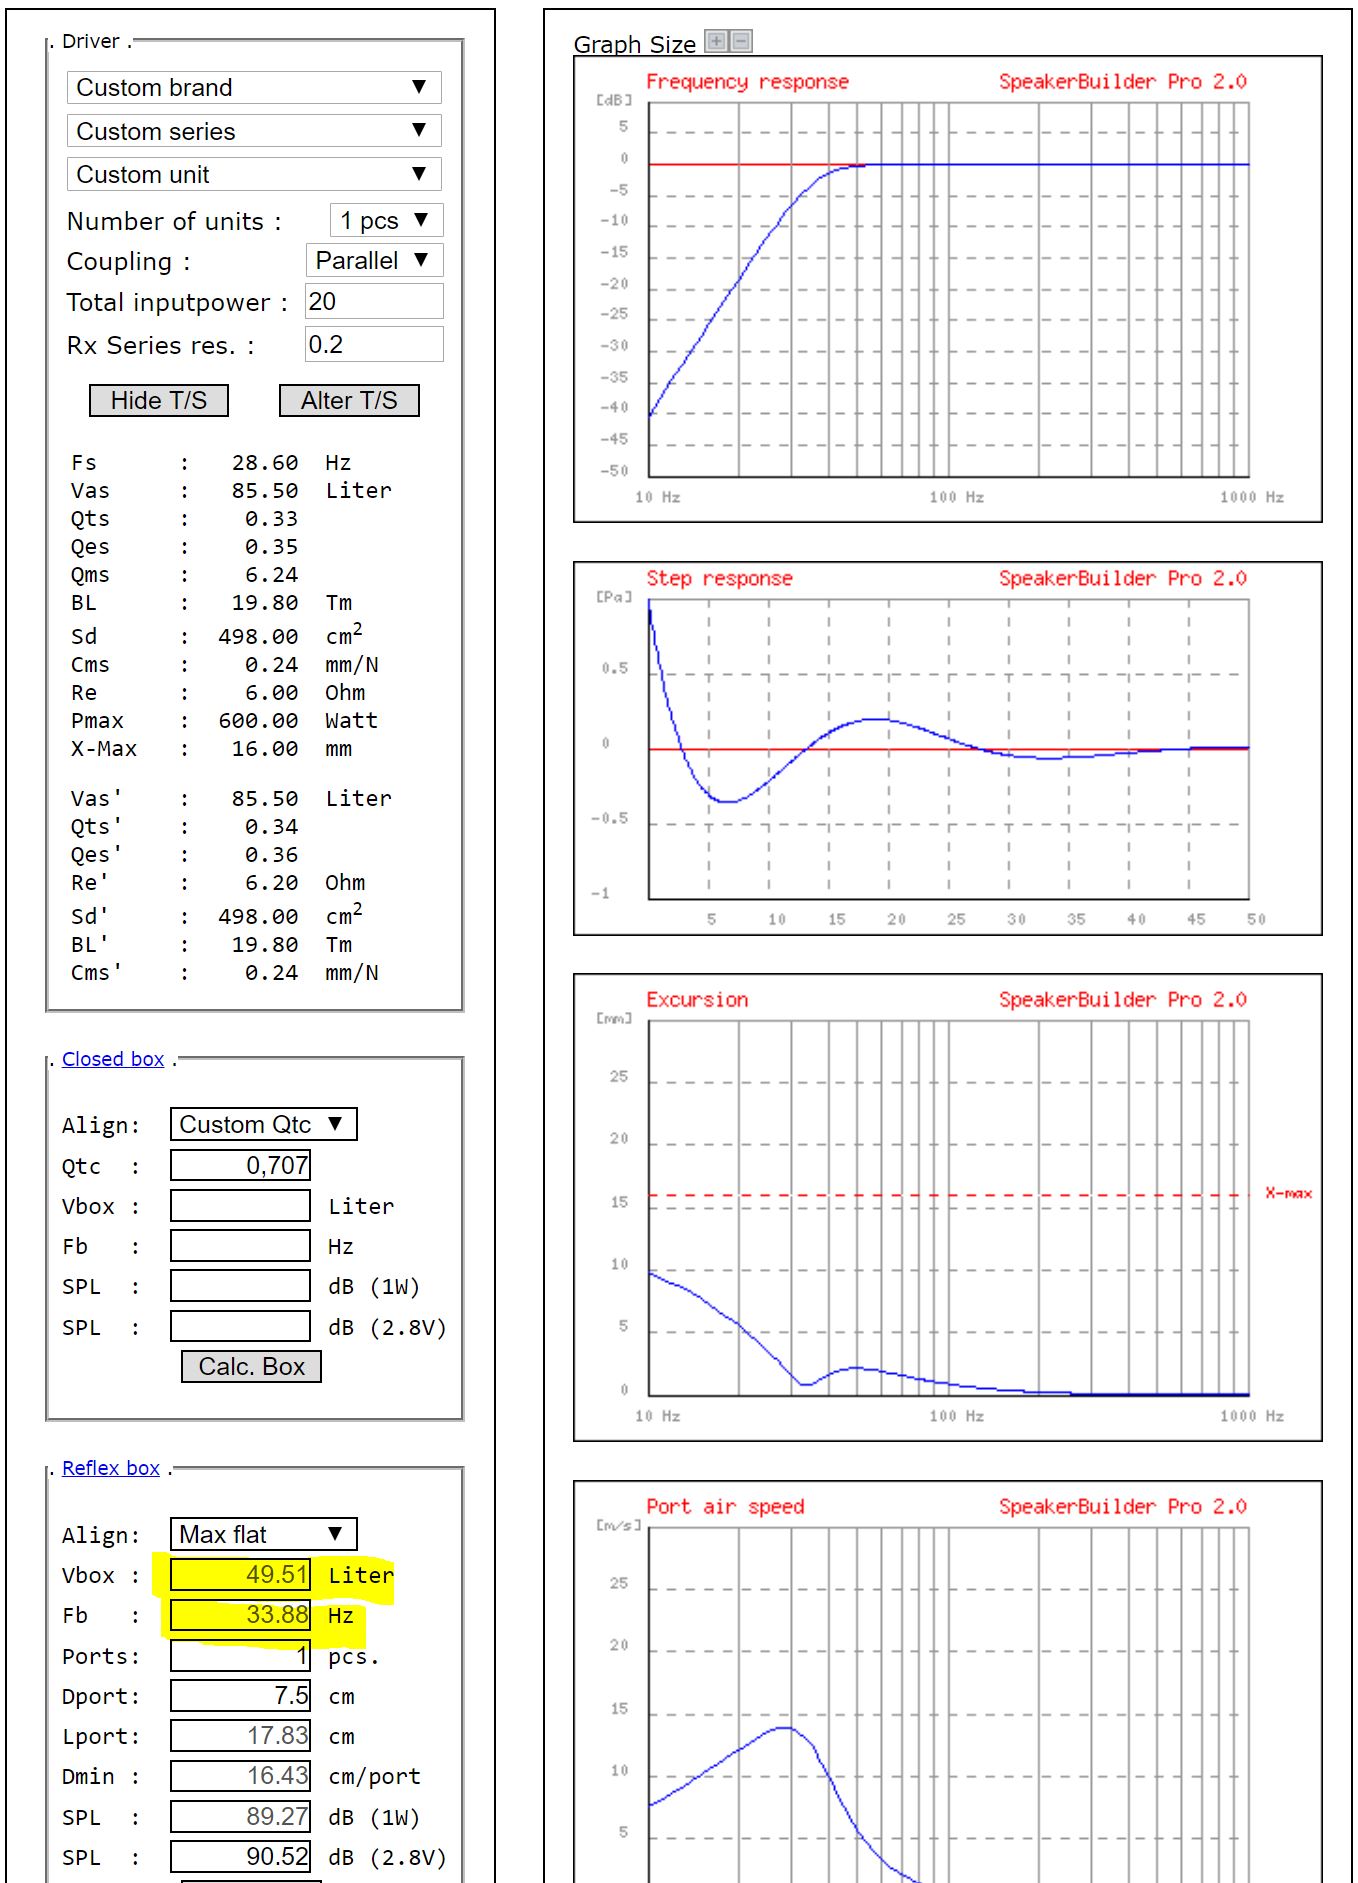Click the Lport field 17.83
This screenshot has height=1883, width=1358.
pyautogui.click(x=240, y=1735)
